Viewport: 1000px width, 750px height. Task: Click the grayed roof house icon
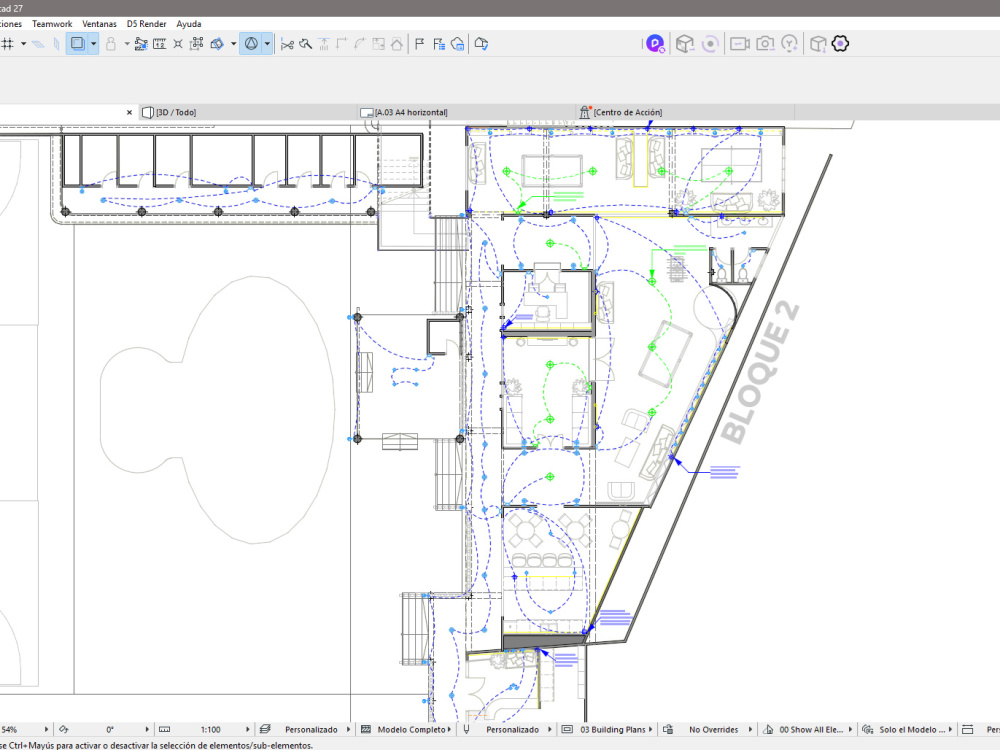click(x=397, y=44)
